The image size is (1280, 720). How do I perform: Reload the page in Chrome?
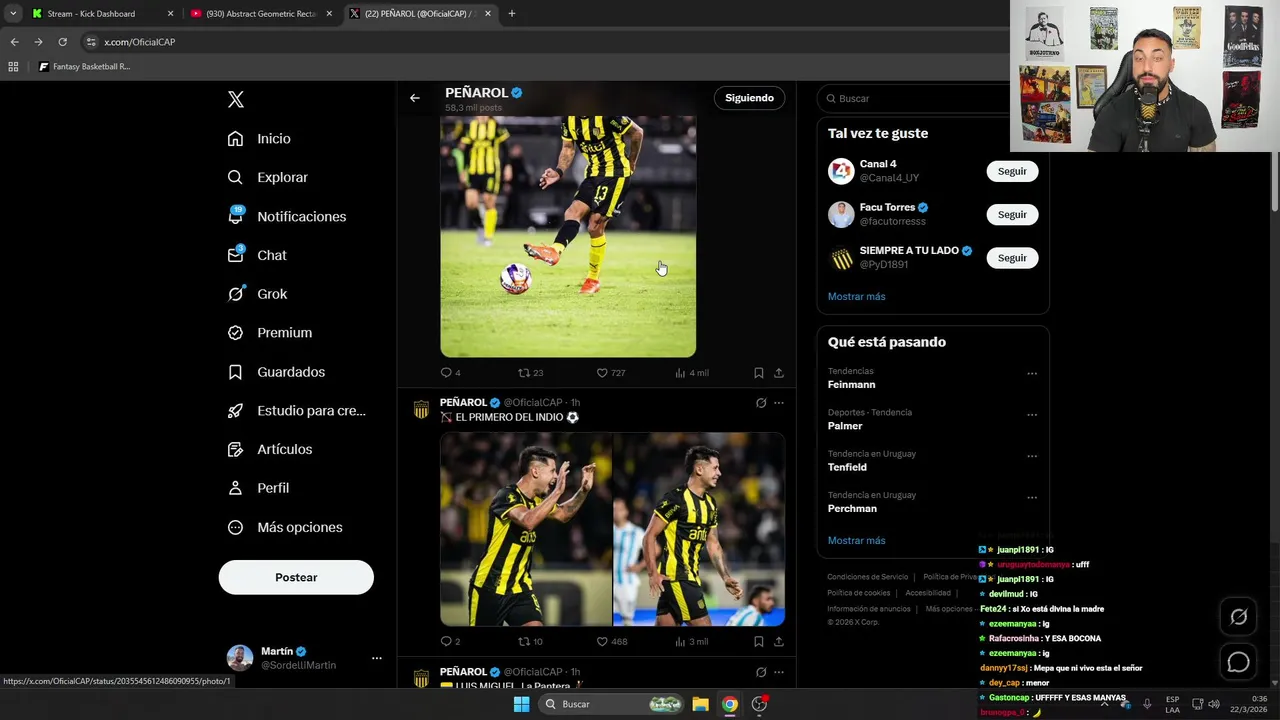point(62,42)
